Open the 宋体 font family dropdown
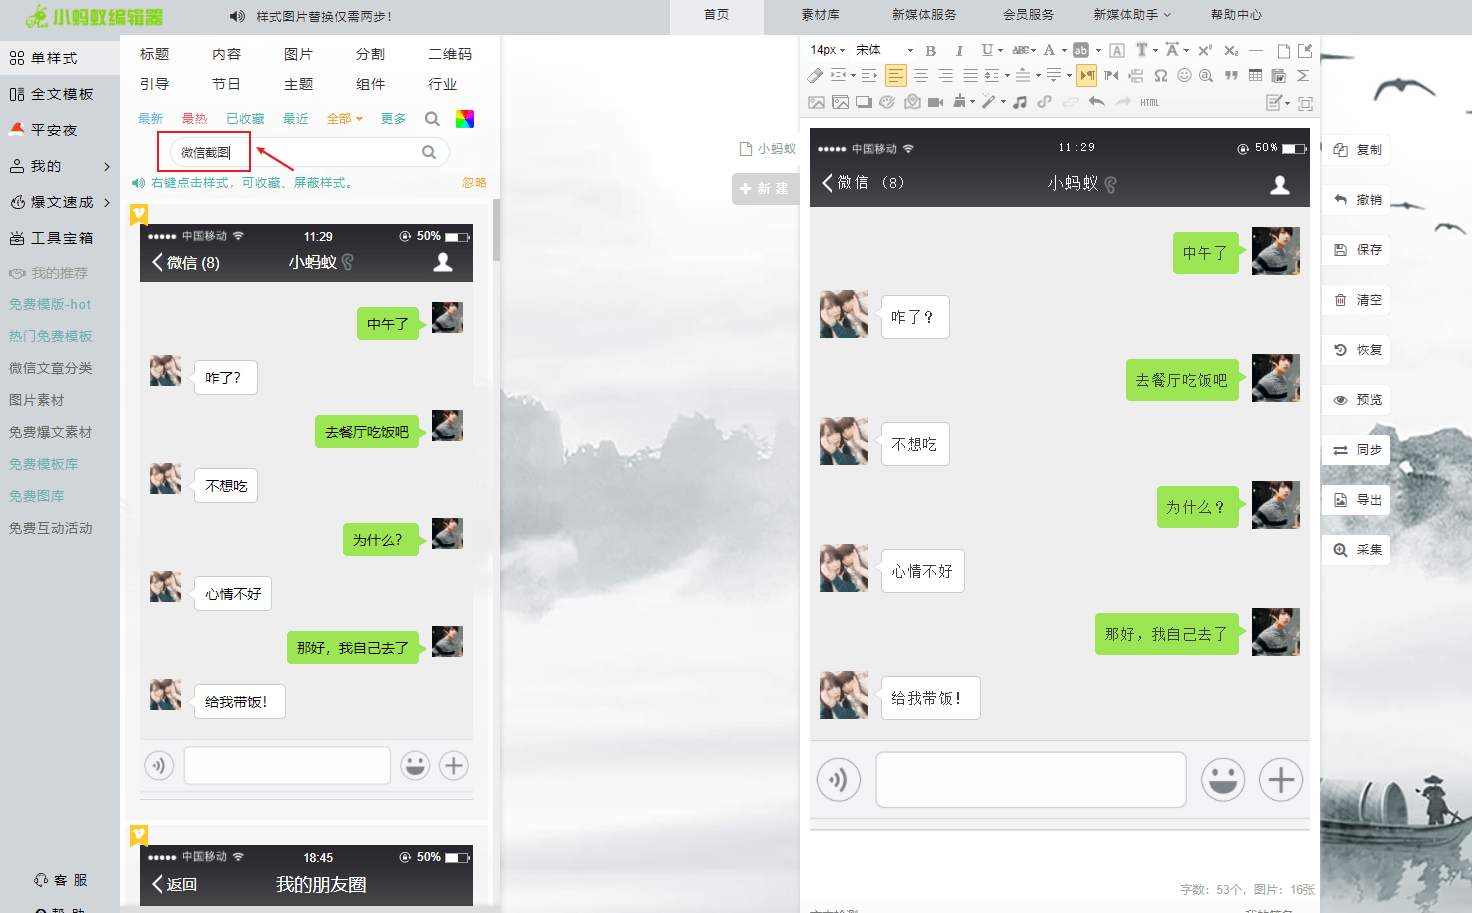The image size is (1472, 913). click(x=884, y=50)
